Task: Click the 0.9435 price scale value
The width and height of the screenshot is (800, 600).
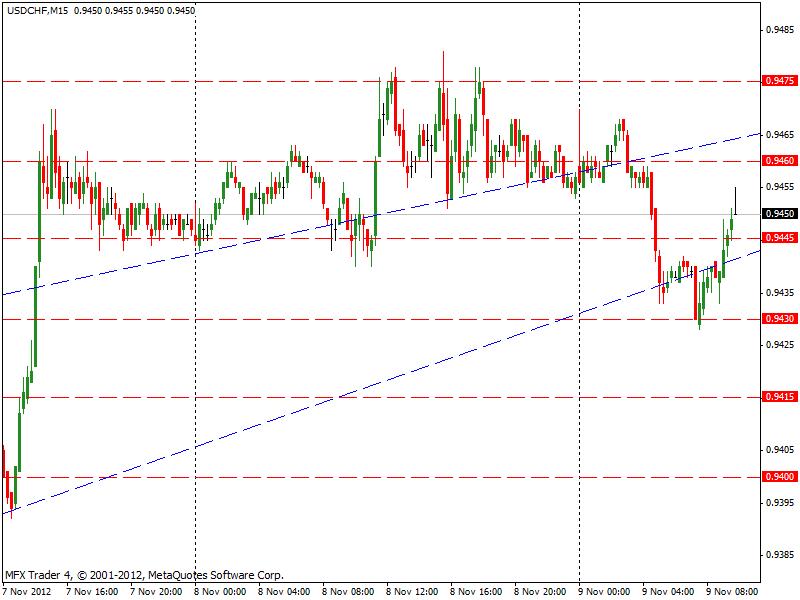Action: (x=780, y=293)
